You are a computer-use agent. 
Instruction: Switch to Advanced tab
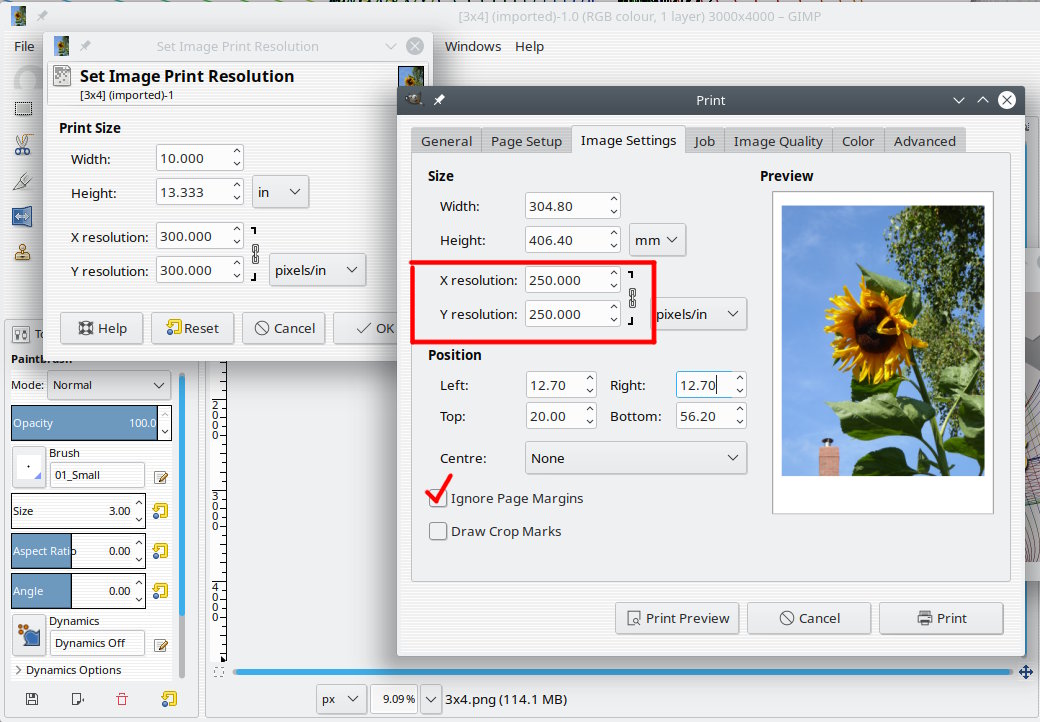925,141
